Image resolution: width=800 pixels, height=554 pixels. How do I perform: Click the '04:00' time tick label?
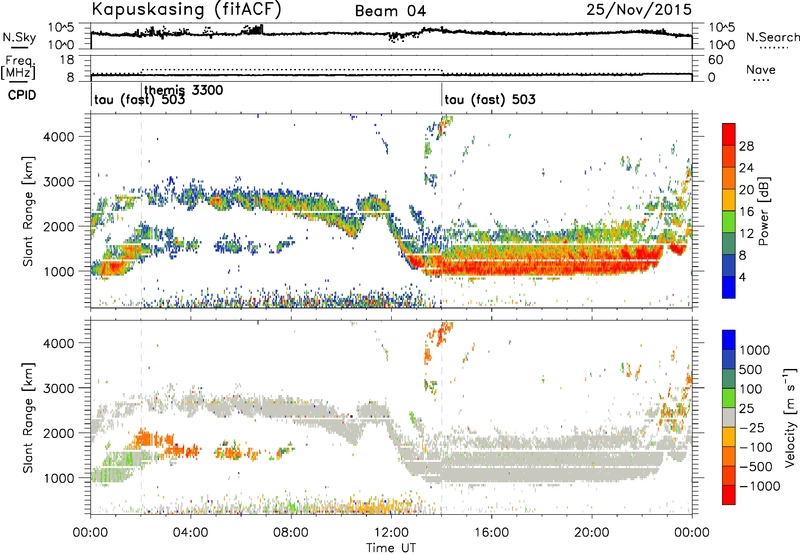191,533
